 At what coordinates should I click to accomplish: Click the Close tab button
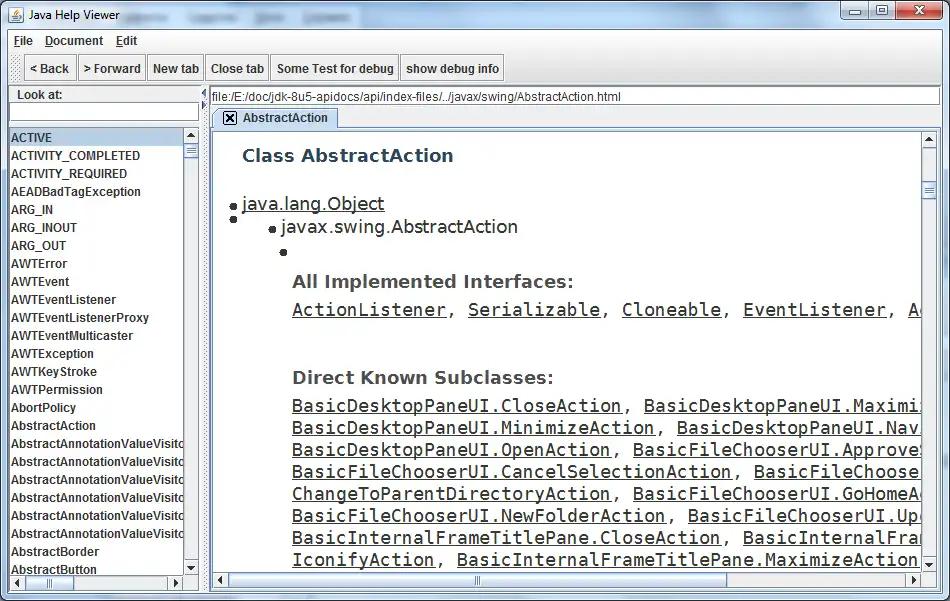tap(238, 68)
